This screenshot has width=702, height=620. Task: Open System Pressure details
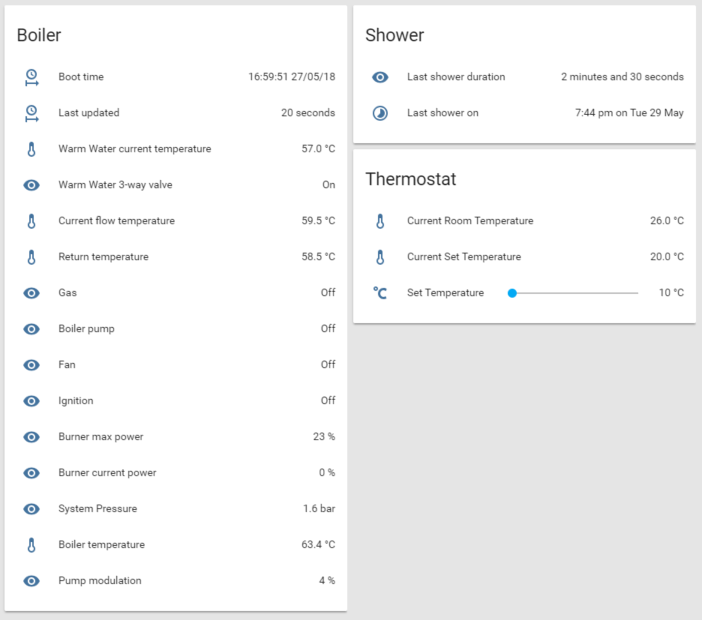[97, 509]
